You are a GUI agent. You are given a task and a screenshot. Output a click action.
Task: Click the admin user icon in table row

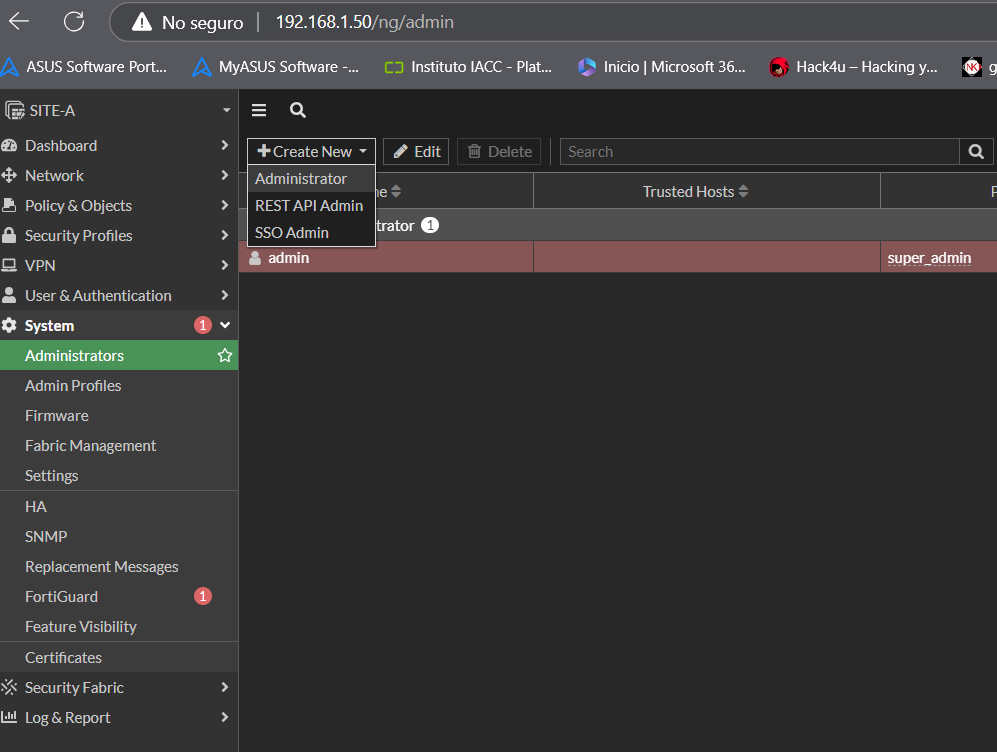click(x=255, y=258)
